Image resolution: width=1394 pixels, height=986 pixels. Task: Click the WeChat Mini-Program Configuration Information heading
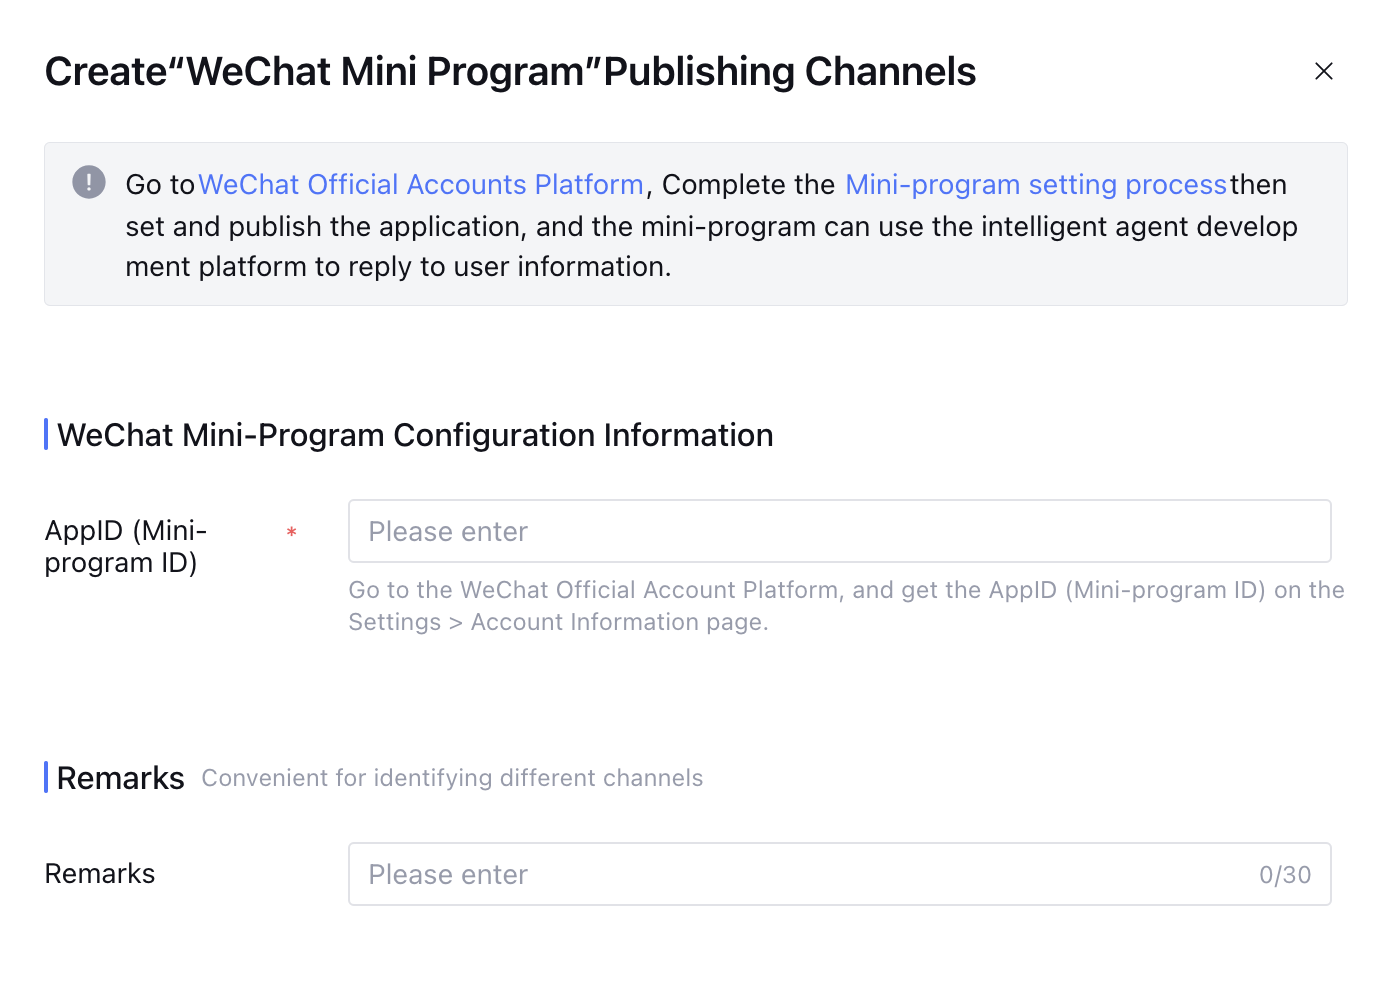pos(415,435)
